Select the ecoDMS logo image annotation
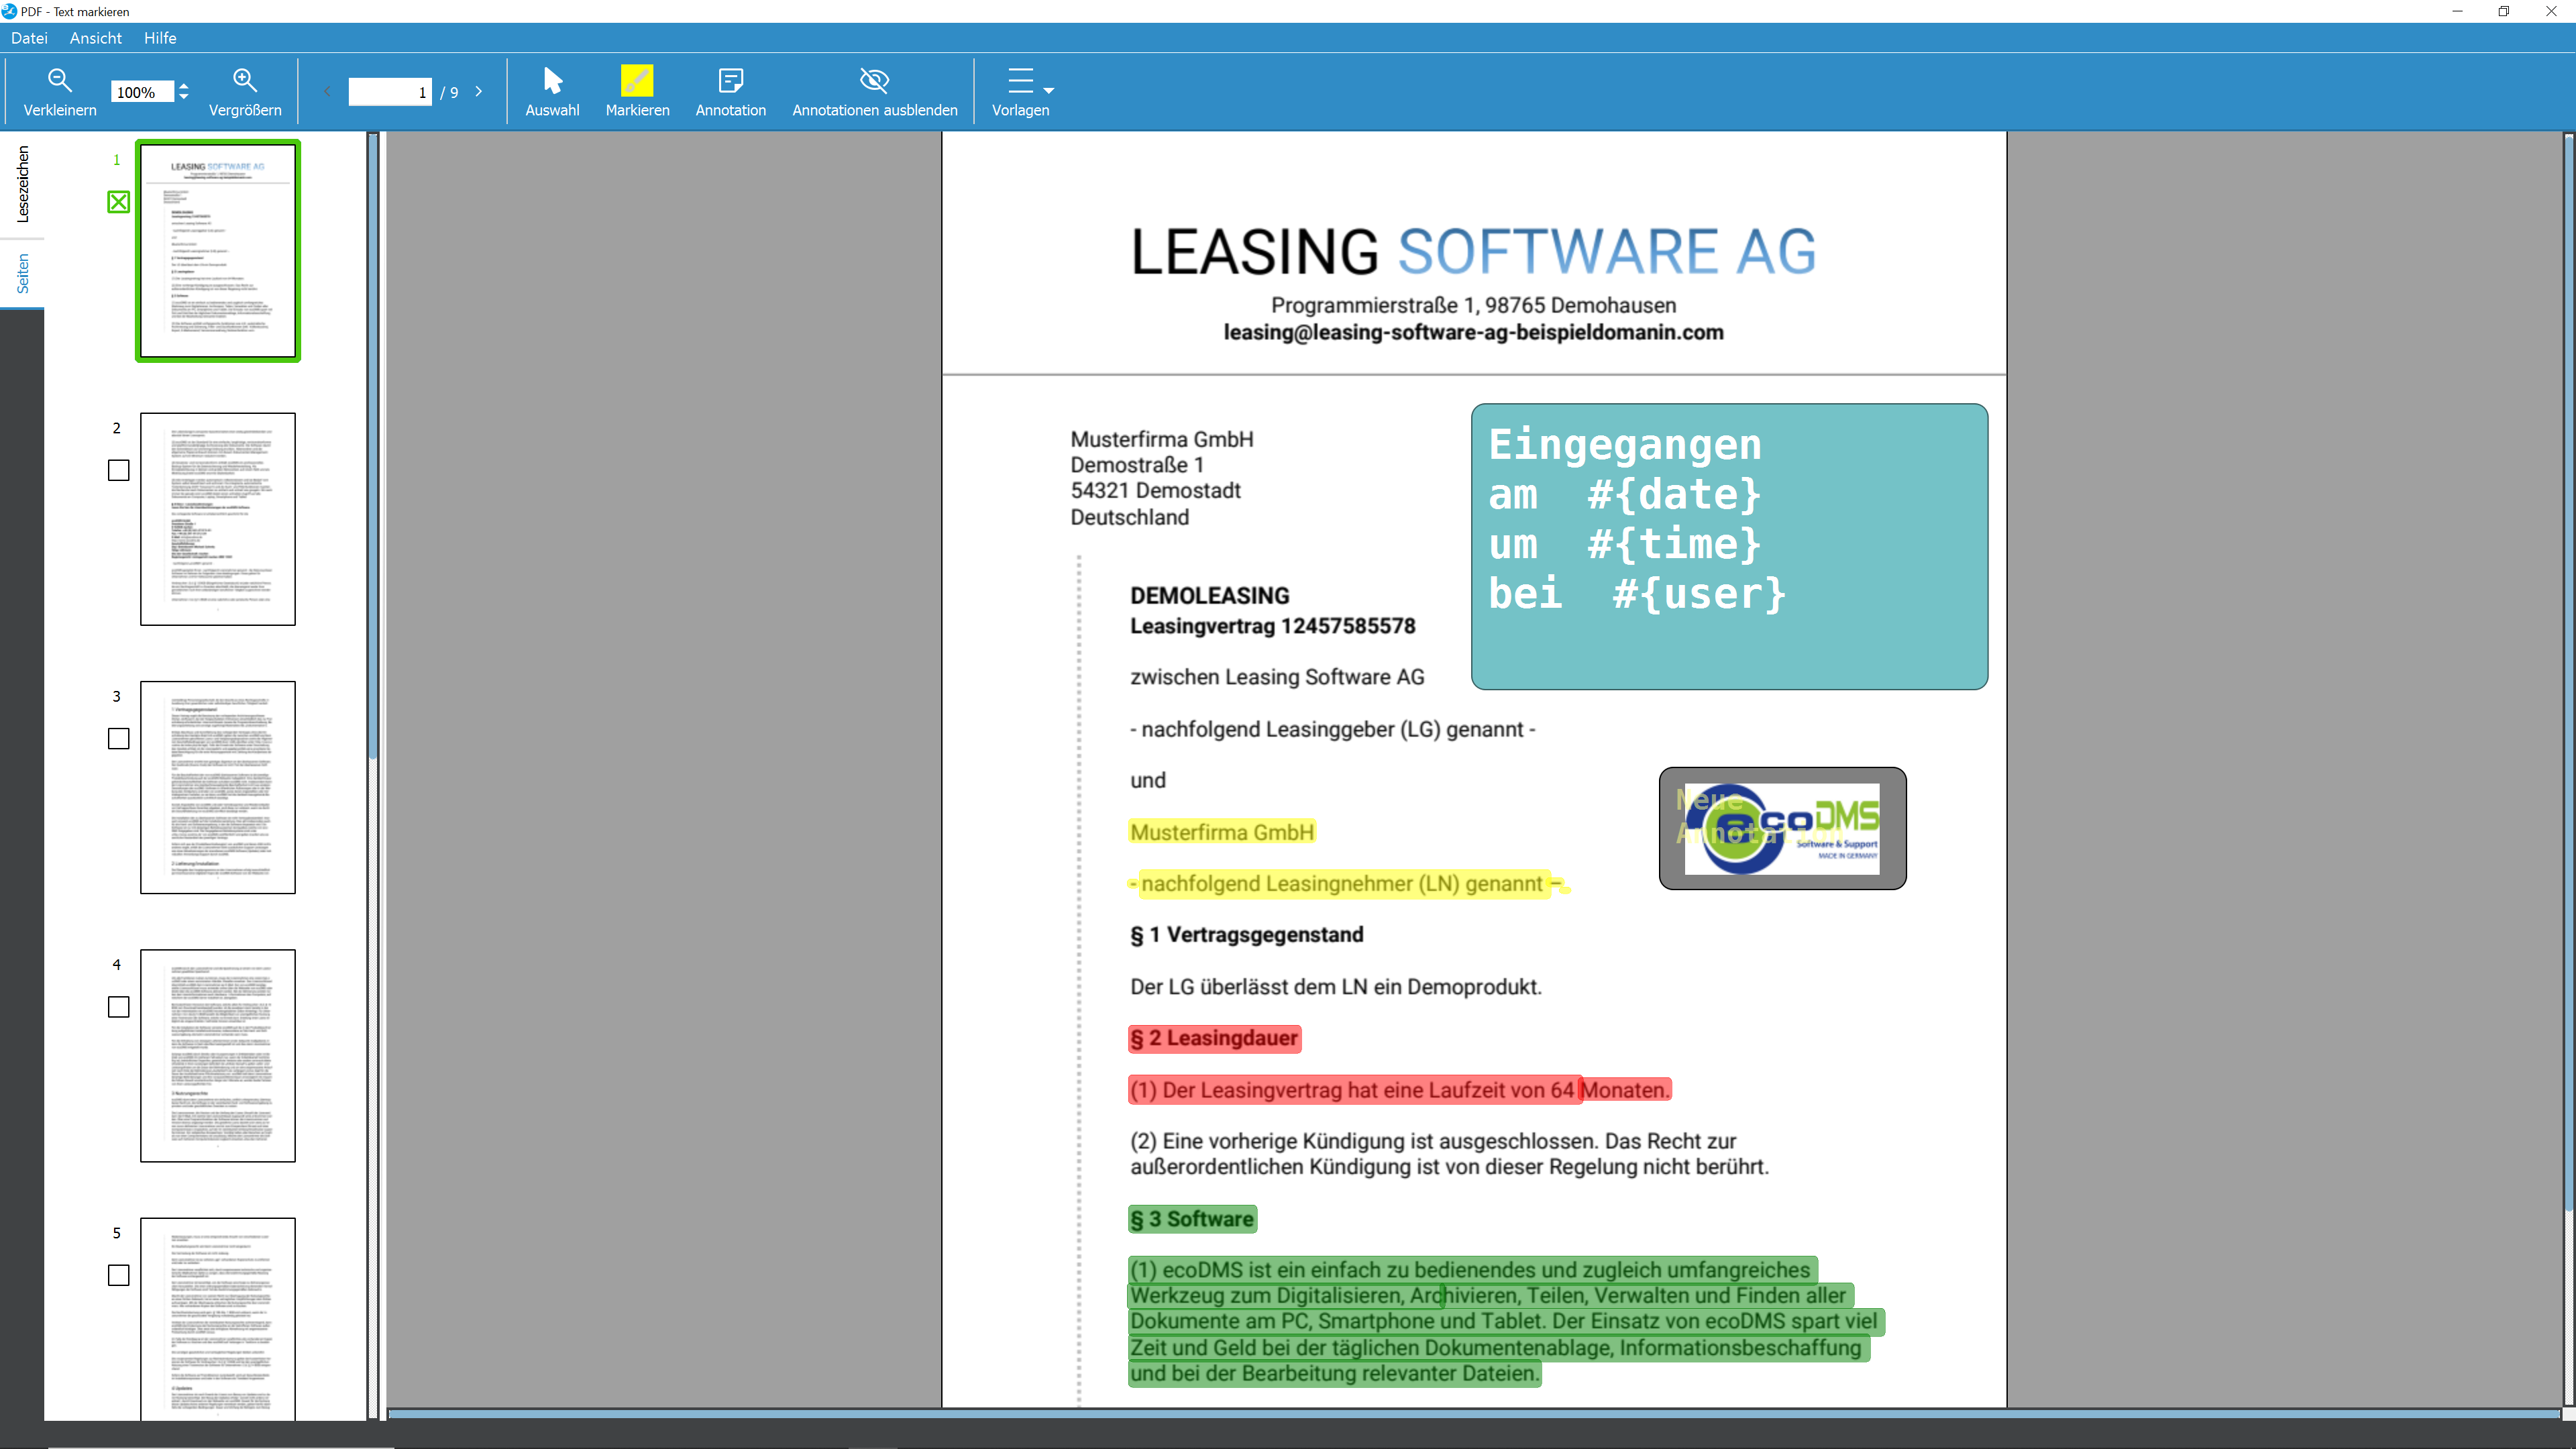The height and width of the screenshot is (1449, 2576). tap(1782, 828)
